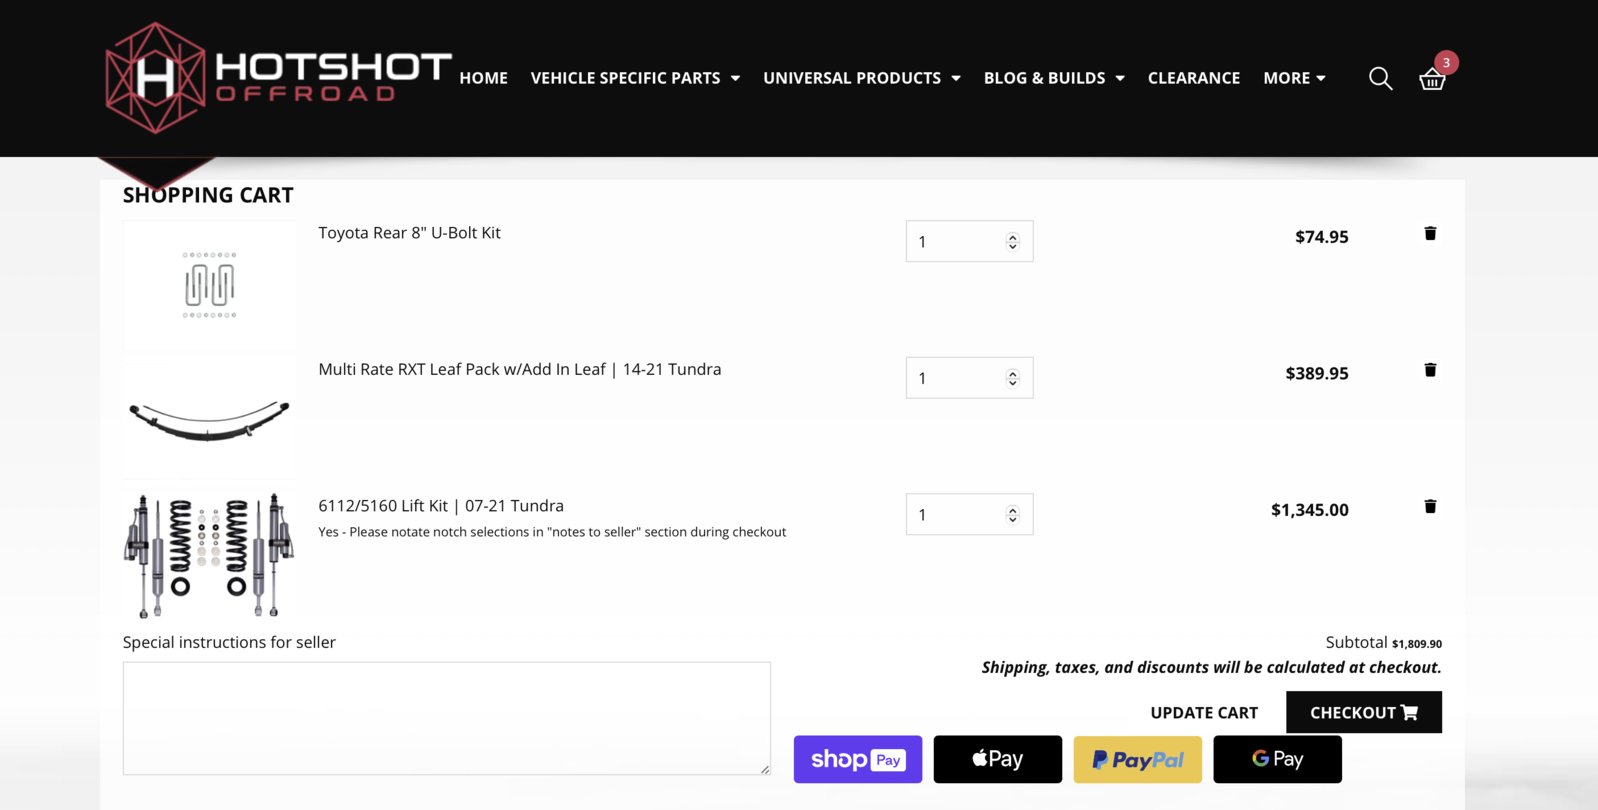Open the search magnifier icon
The height and width of the screenshot is (810, 1598).
click(x=1380, y=78)
